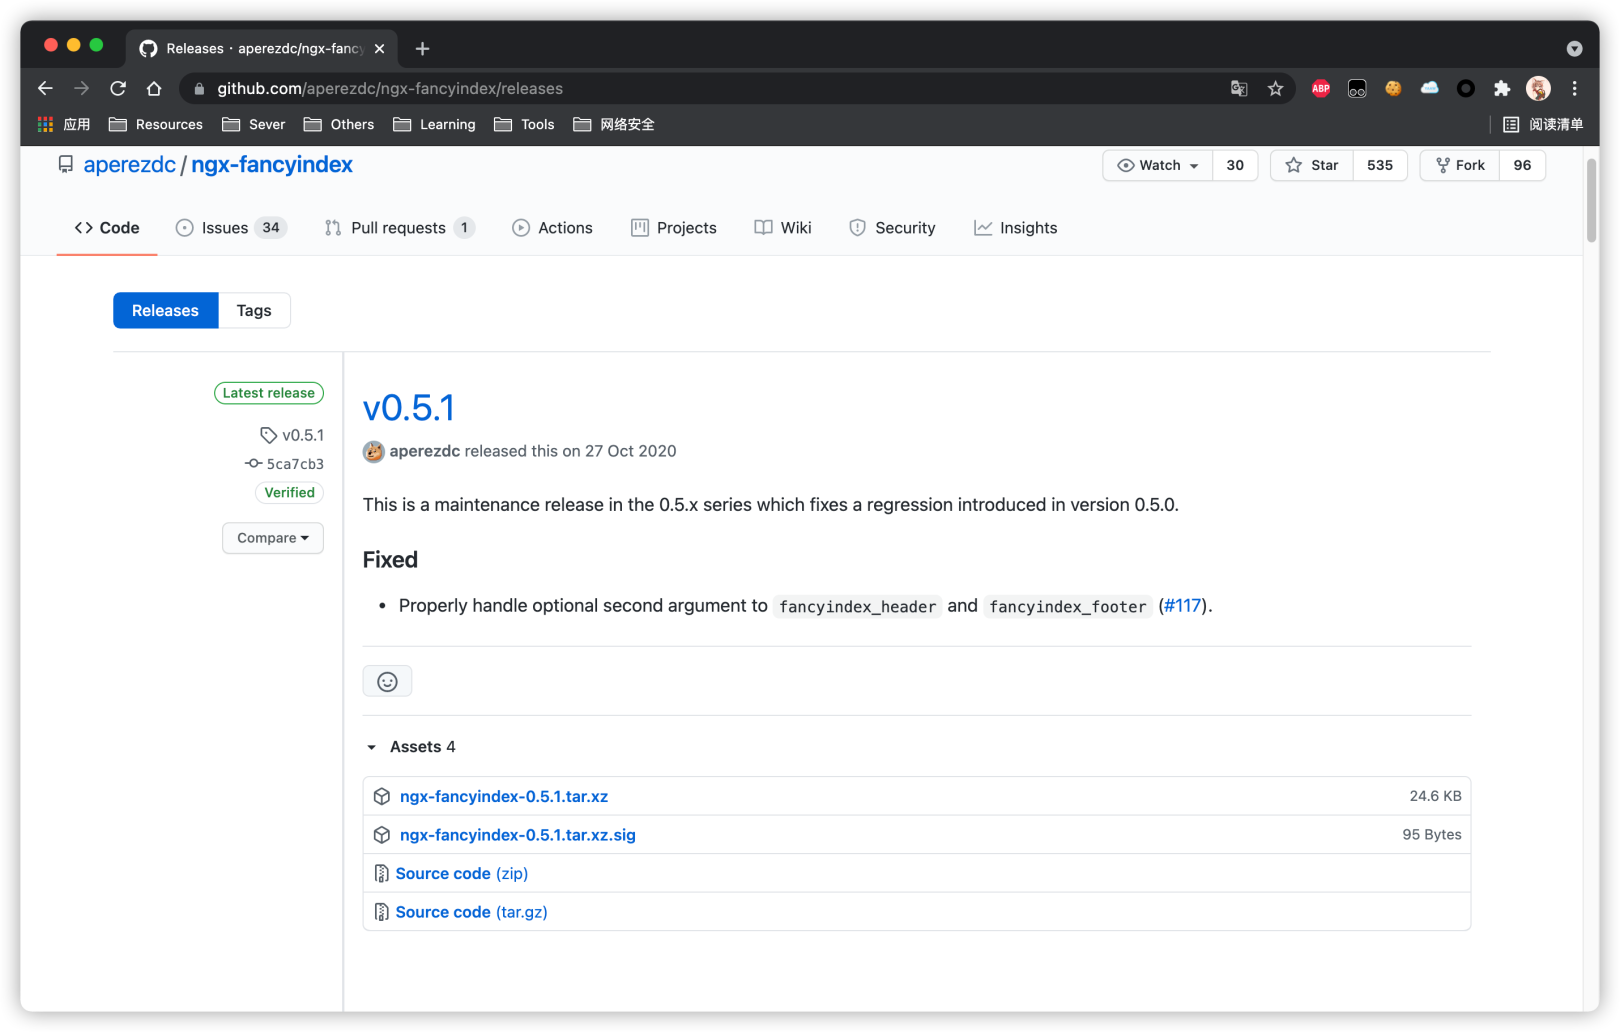1620x1032 pixels.
Task: Click the AdBlock Plus extension icon
Action: tap(1320, 88)
